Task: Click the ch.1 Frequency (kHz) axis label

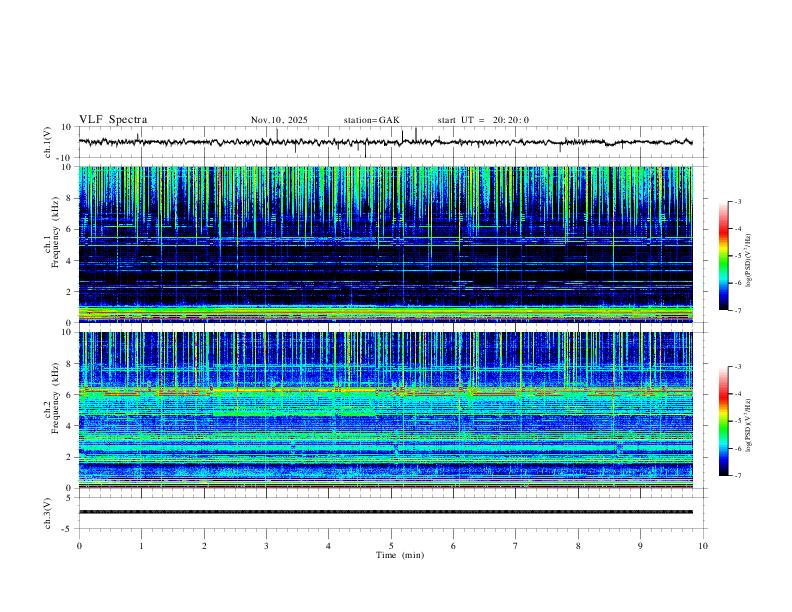Action: coord(52,231)
